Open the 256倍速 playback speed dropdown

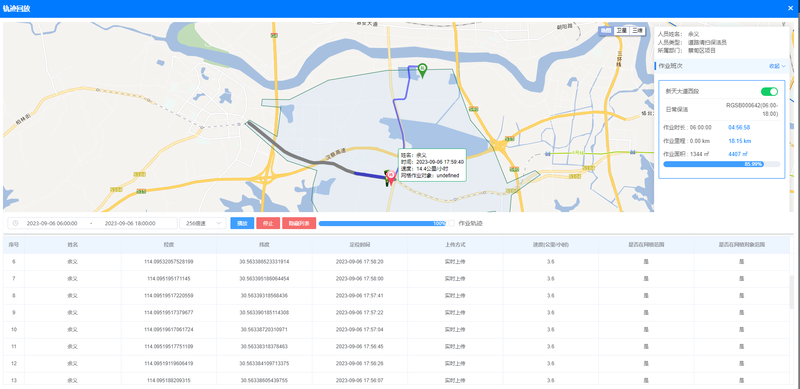(x=203, y=224)
